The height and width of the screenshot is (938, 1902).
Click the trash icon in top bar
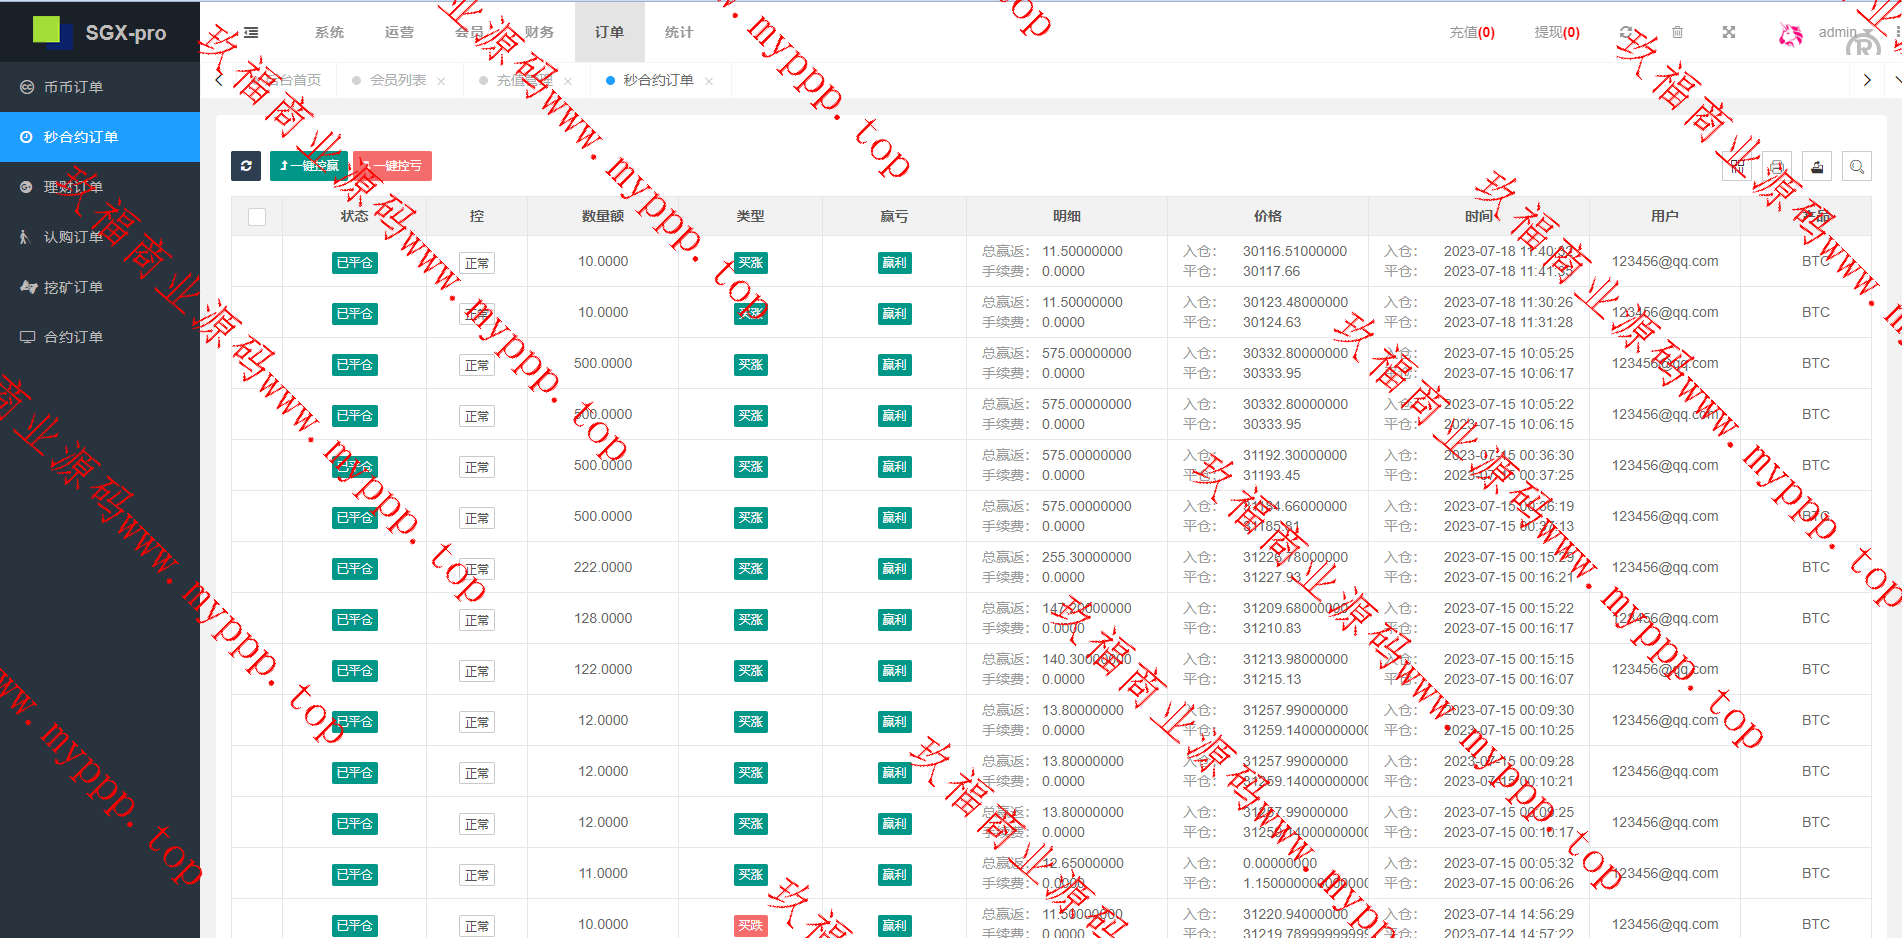[1677, 33]
